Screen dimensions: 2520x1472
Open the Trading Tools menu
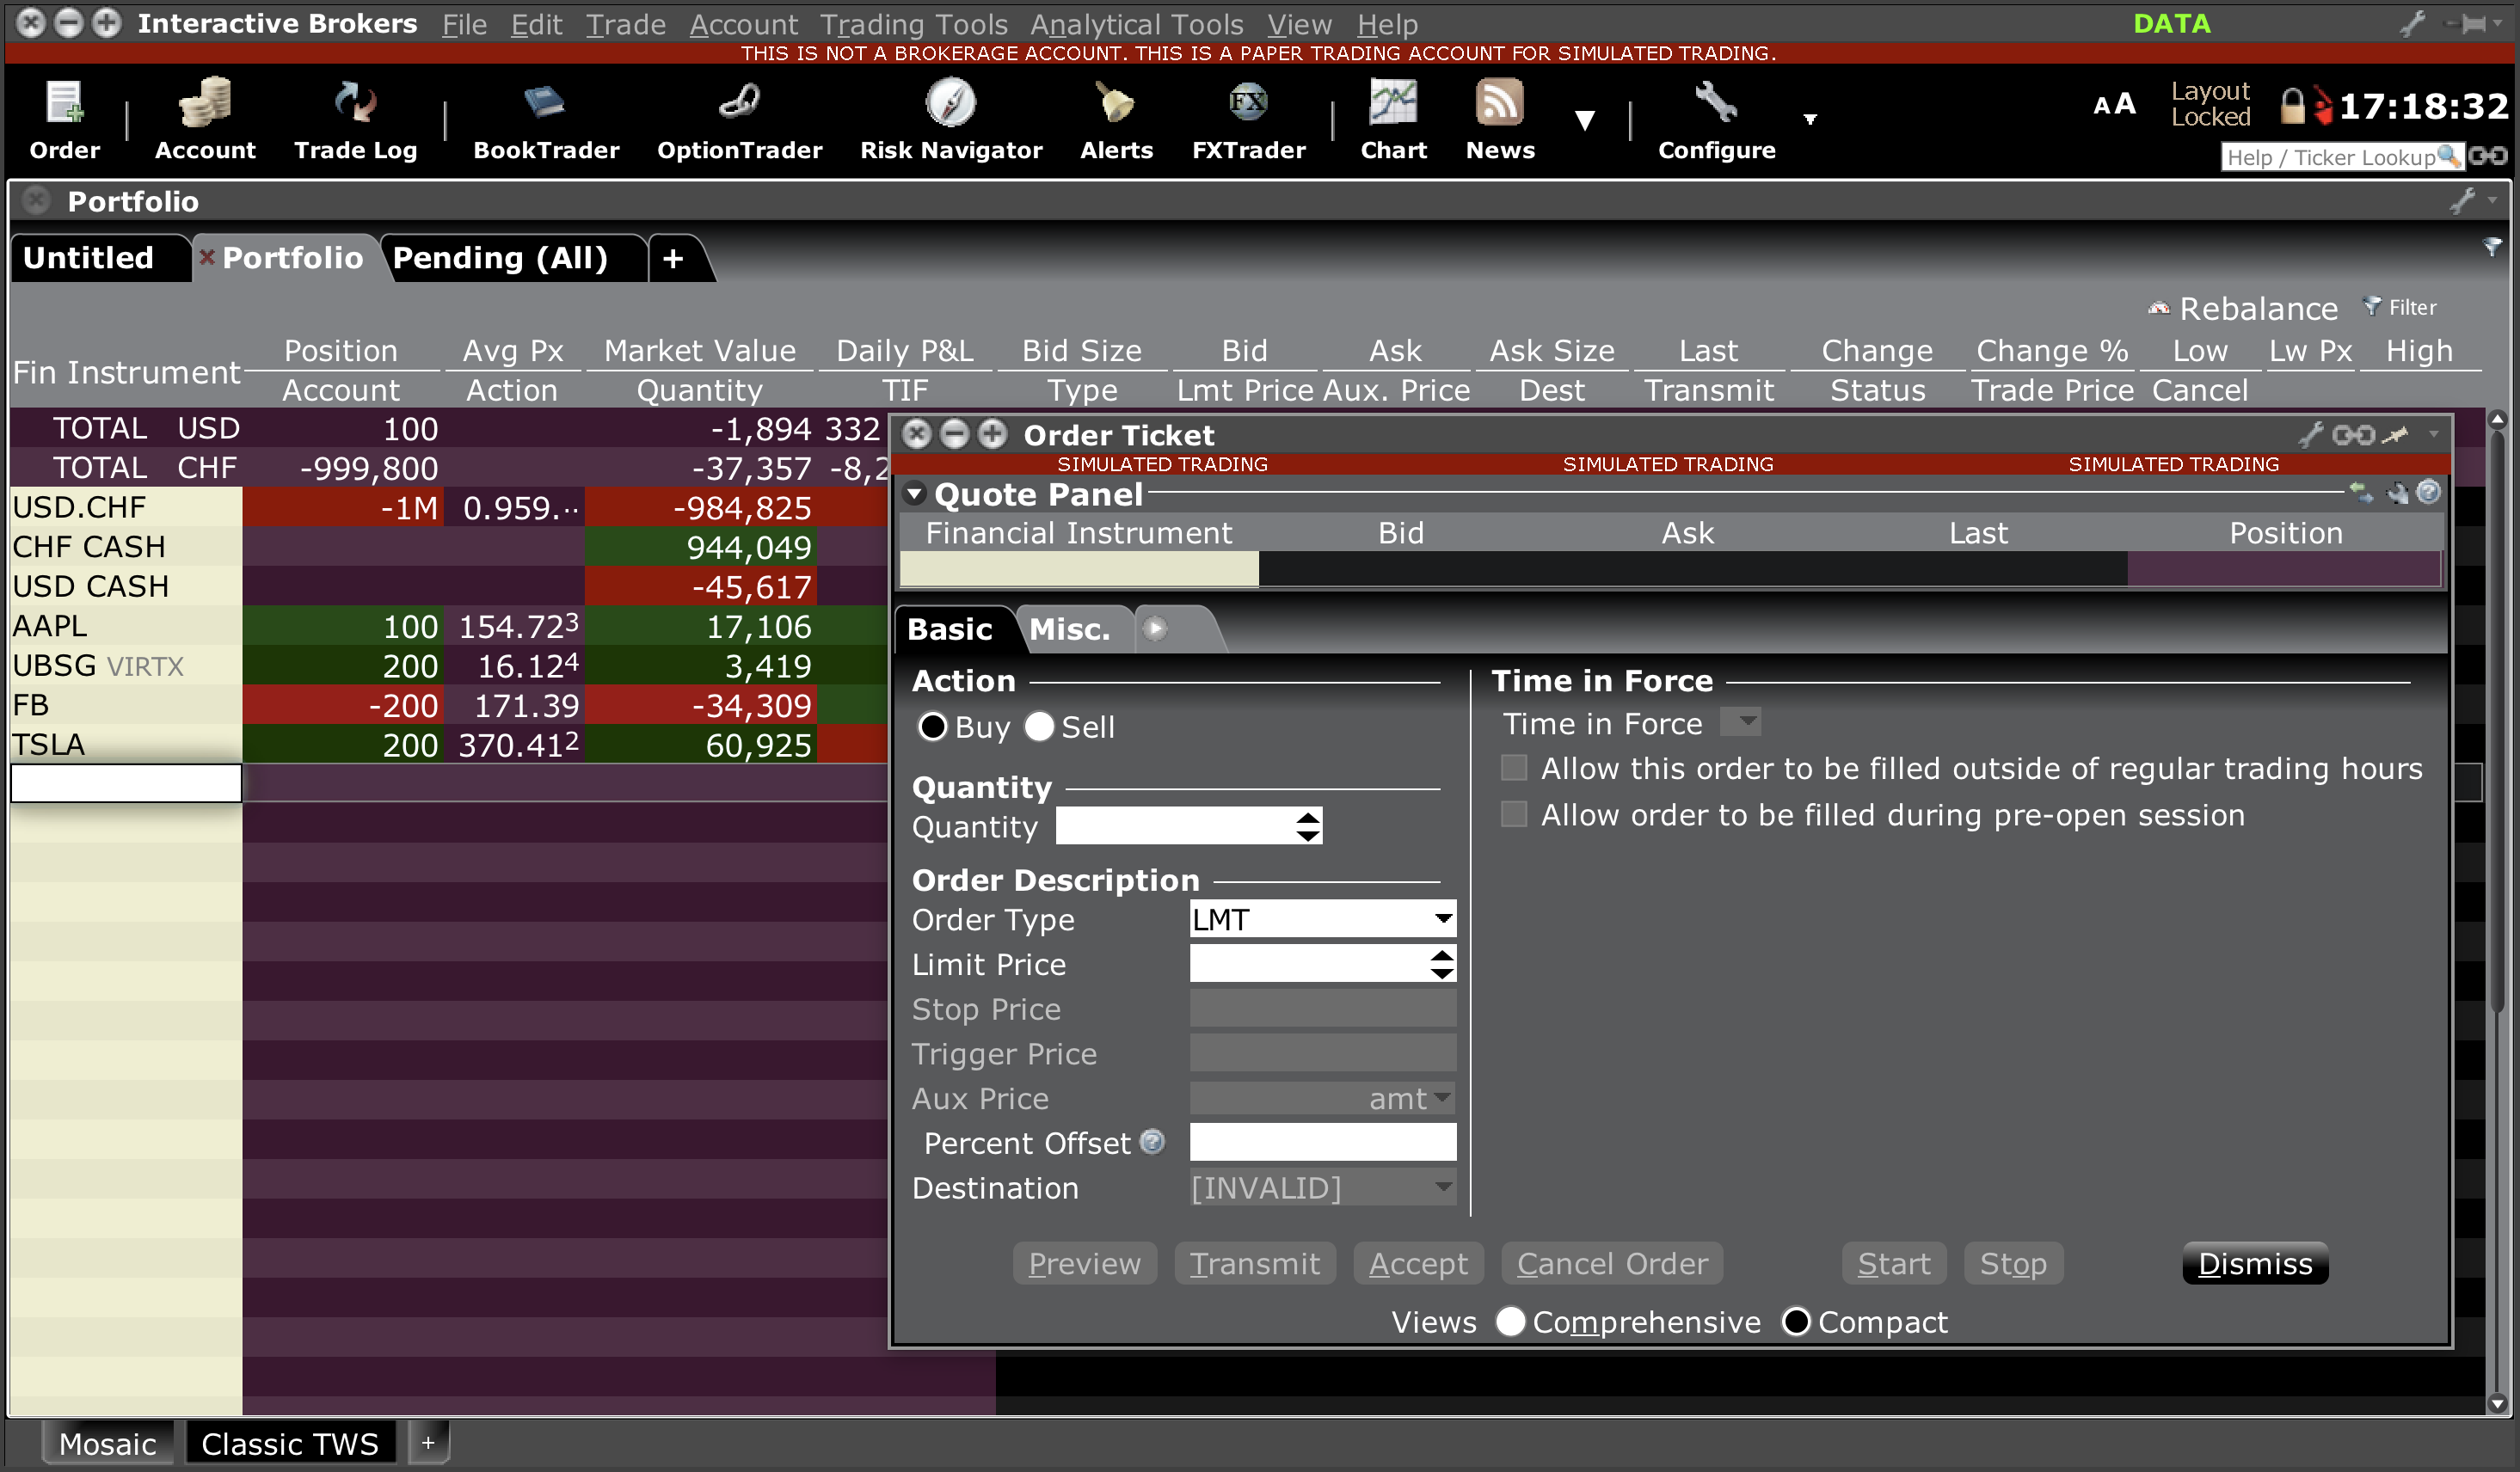coord(914,24)
